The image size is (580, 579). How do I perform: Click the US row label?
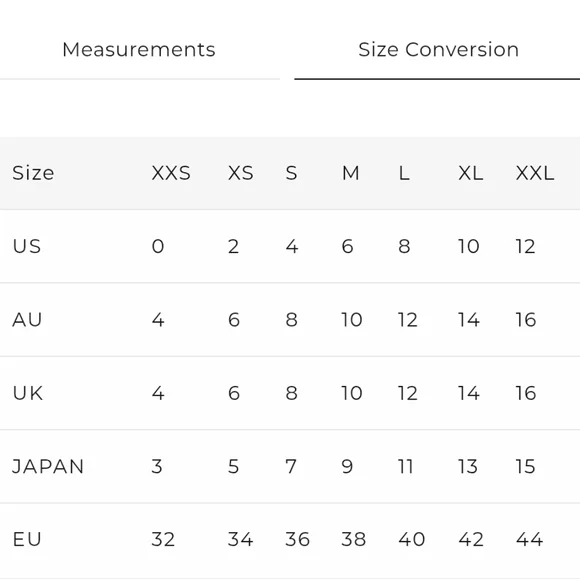(x=27, y=246)
